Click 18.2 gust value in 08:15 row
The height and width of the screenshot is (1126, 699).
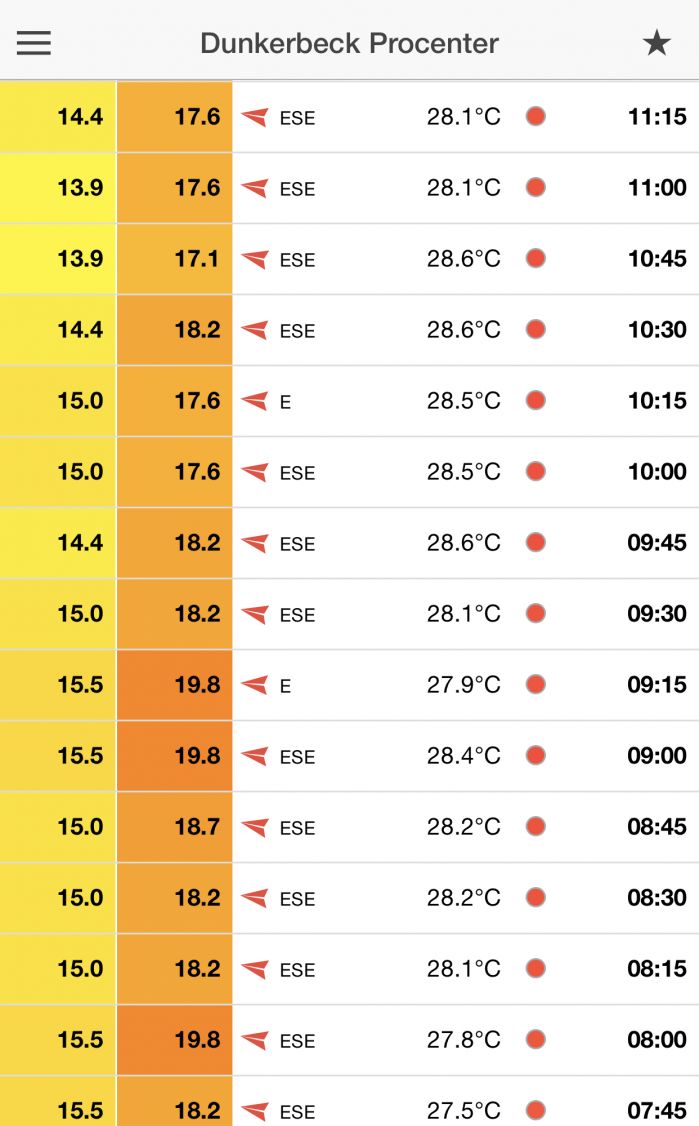(x=175, y=969)
